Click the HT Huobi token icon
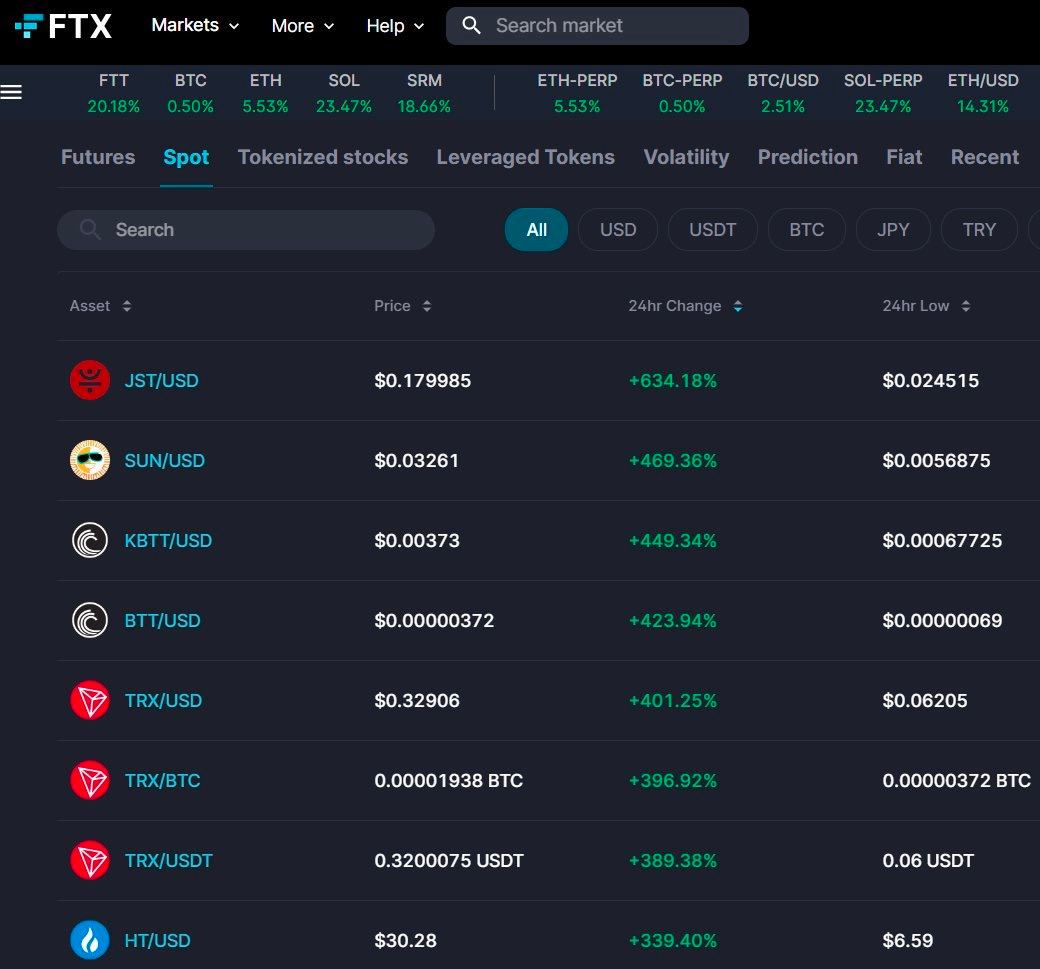Screen dimensions: 1040x969 click(x=90, y=940)
